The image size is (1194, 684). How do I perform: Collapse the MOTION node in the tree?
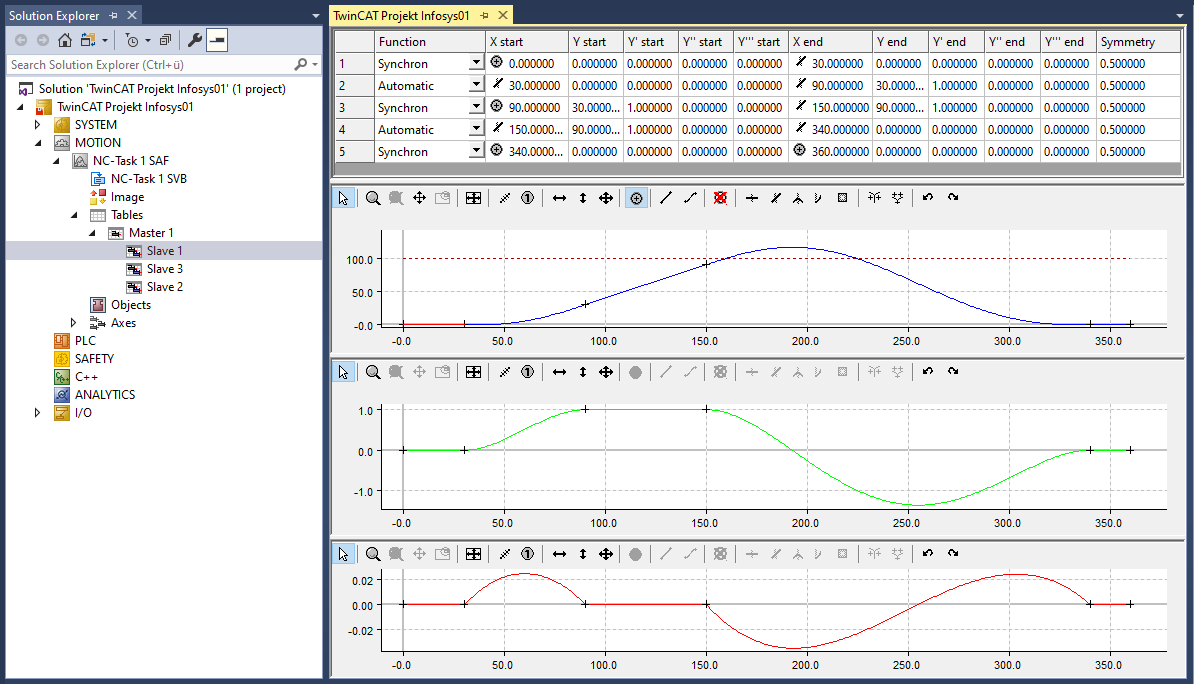coord(37,142)
